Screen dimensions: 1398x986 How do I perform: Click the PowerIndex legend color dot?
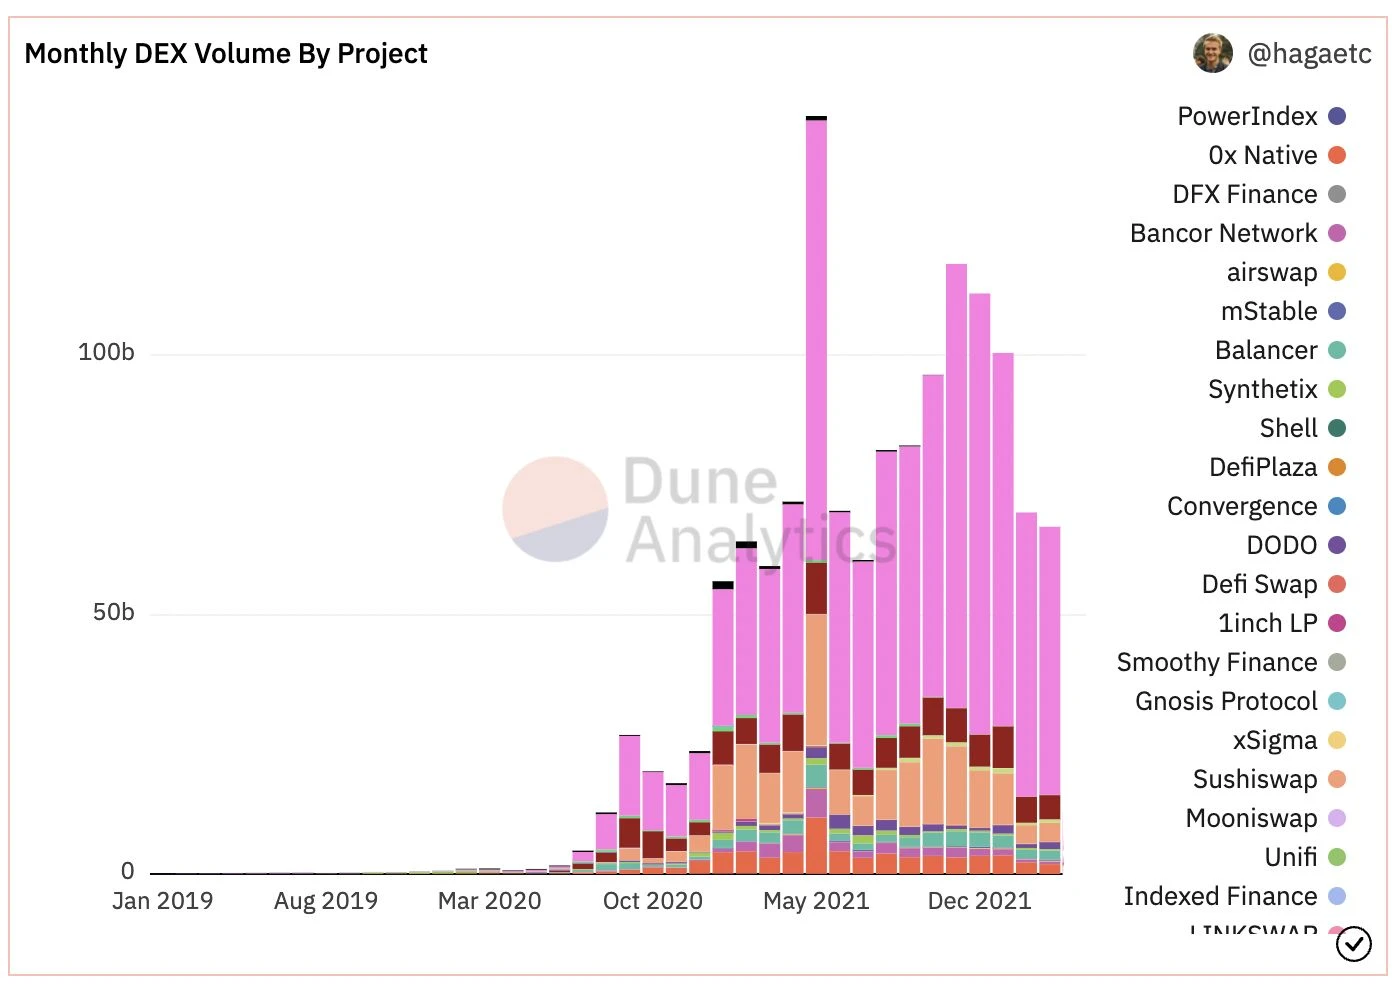pos(1337,117)
